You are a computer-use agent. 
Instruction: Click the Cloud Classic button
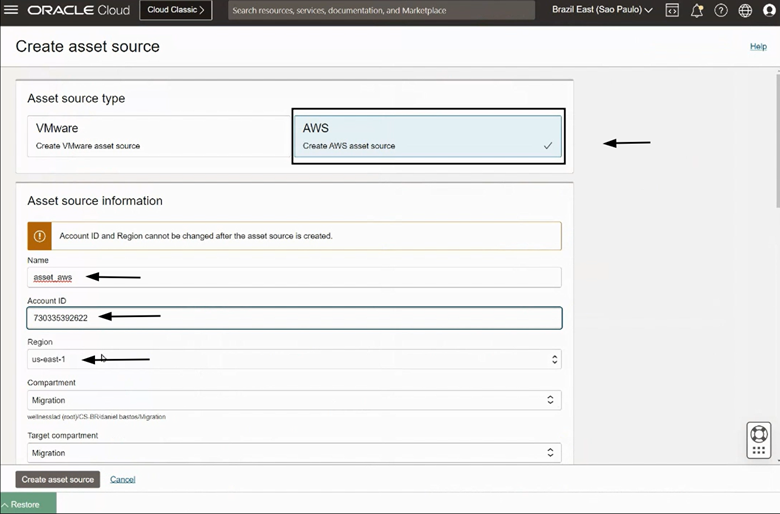(175, 10)
